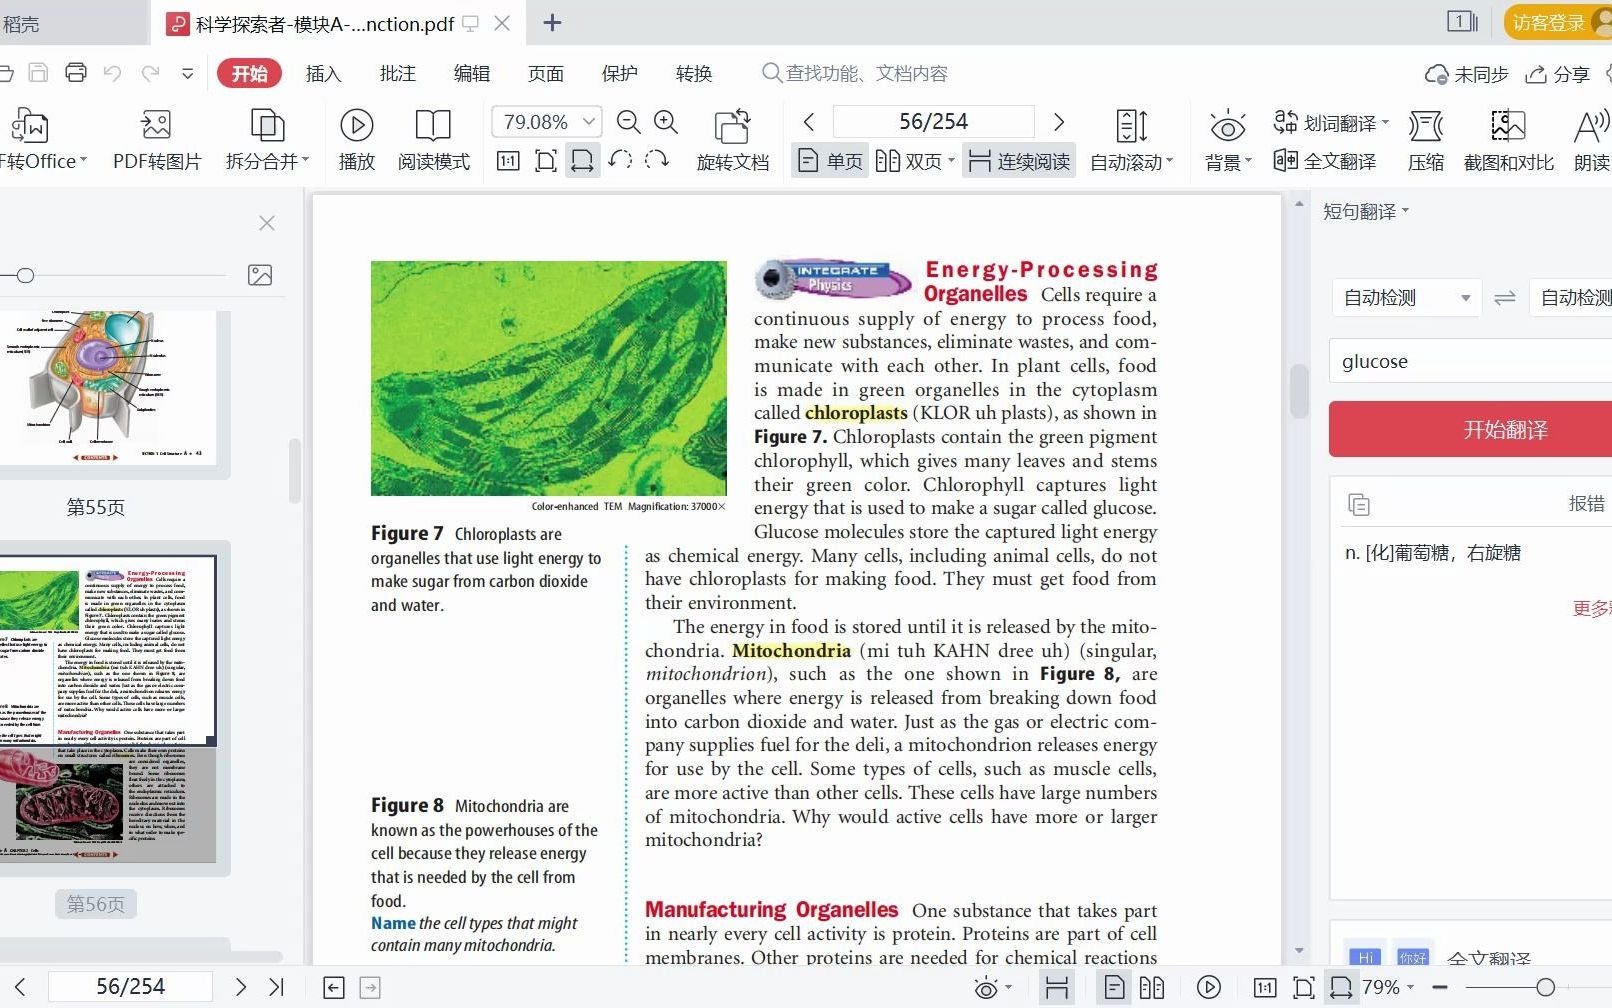Open the 批注 ribbon tab

click(x=397, y=73)
